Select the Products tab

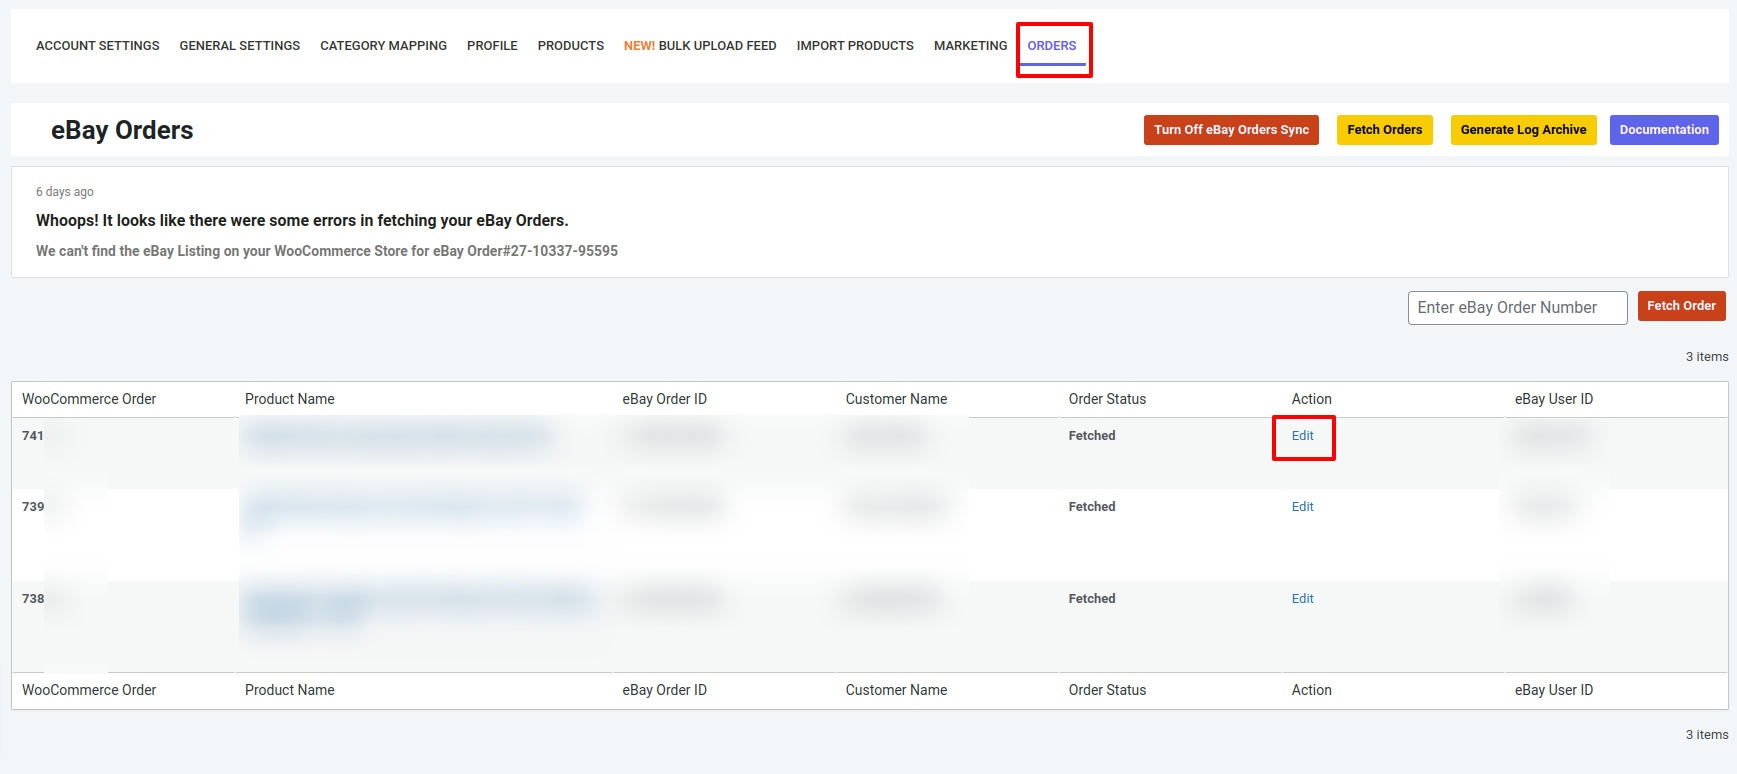pos(570,46)
